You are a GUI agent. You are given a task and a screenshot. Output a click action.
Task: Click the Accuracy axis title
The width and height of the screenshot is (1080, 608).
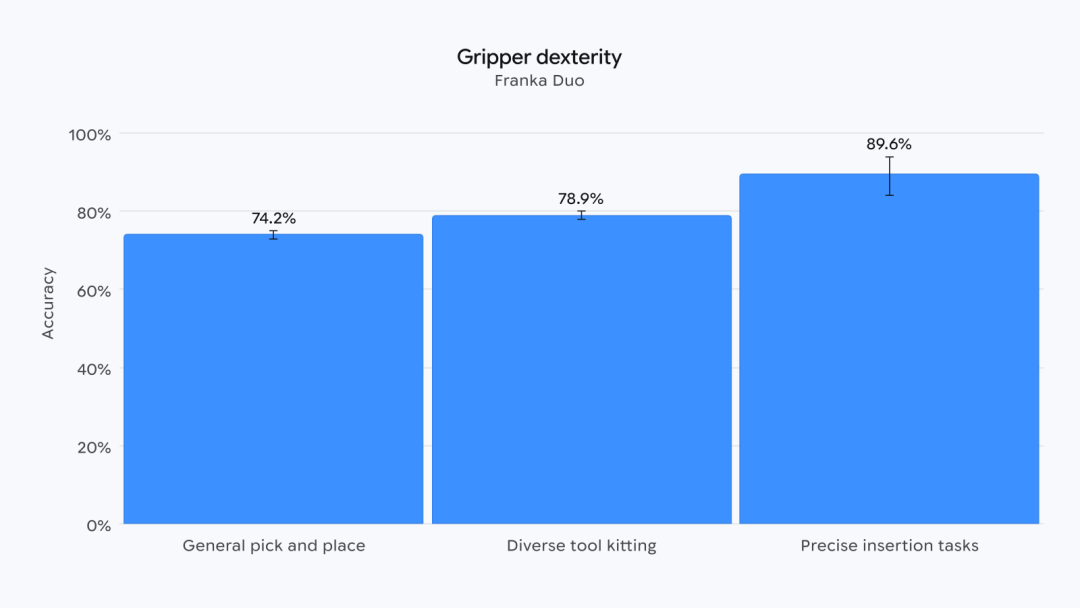[x=48, y=303]
